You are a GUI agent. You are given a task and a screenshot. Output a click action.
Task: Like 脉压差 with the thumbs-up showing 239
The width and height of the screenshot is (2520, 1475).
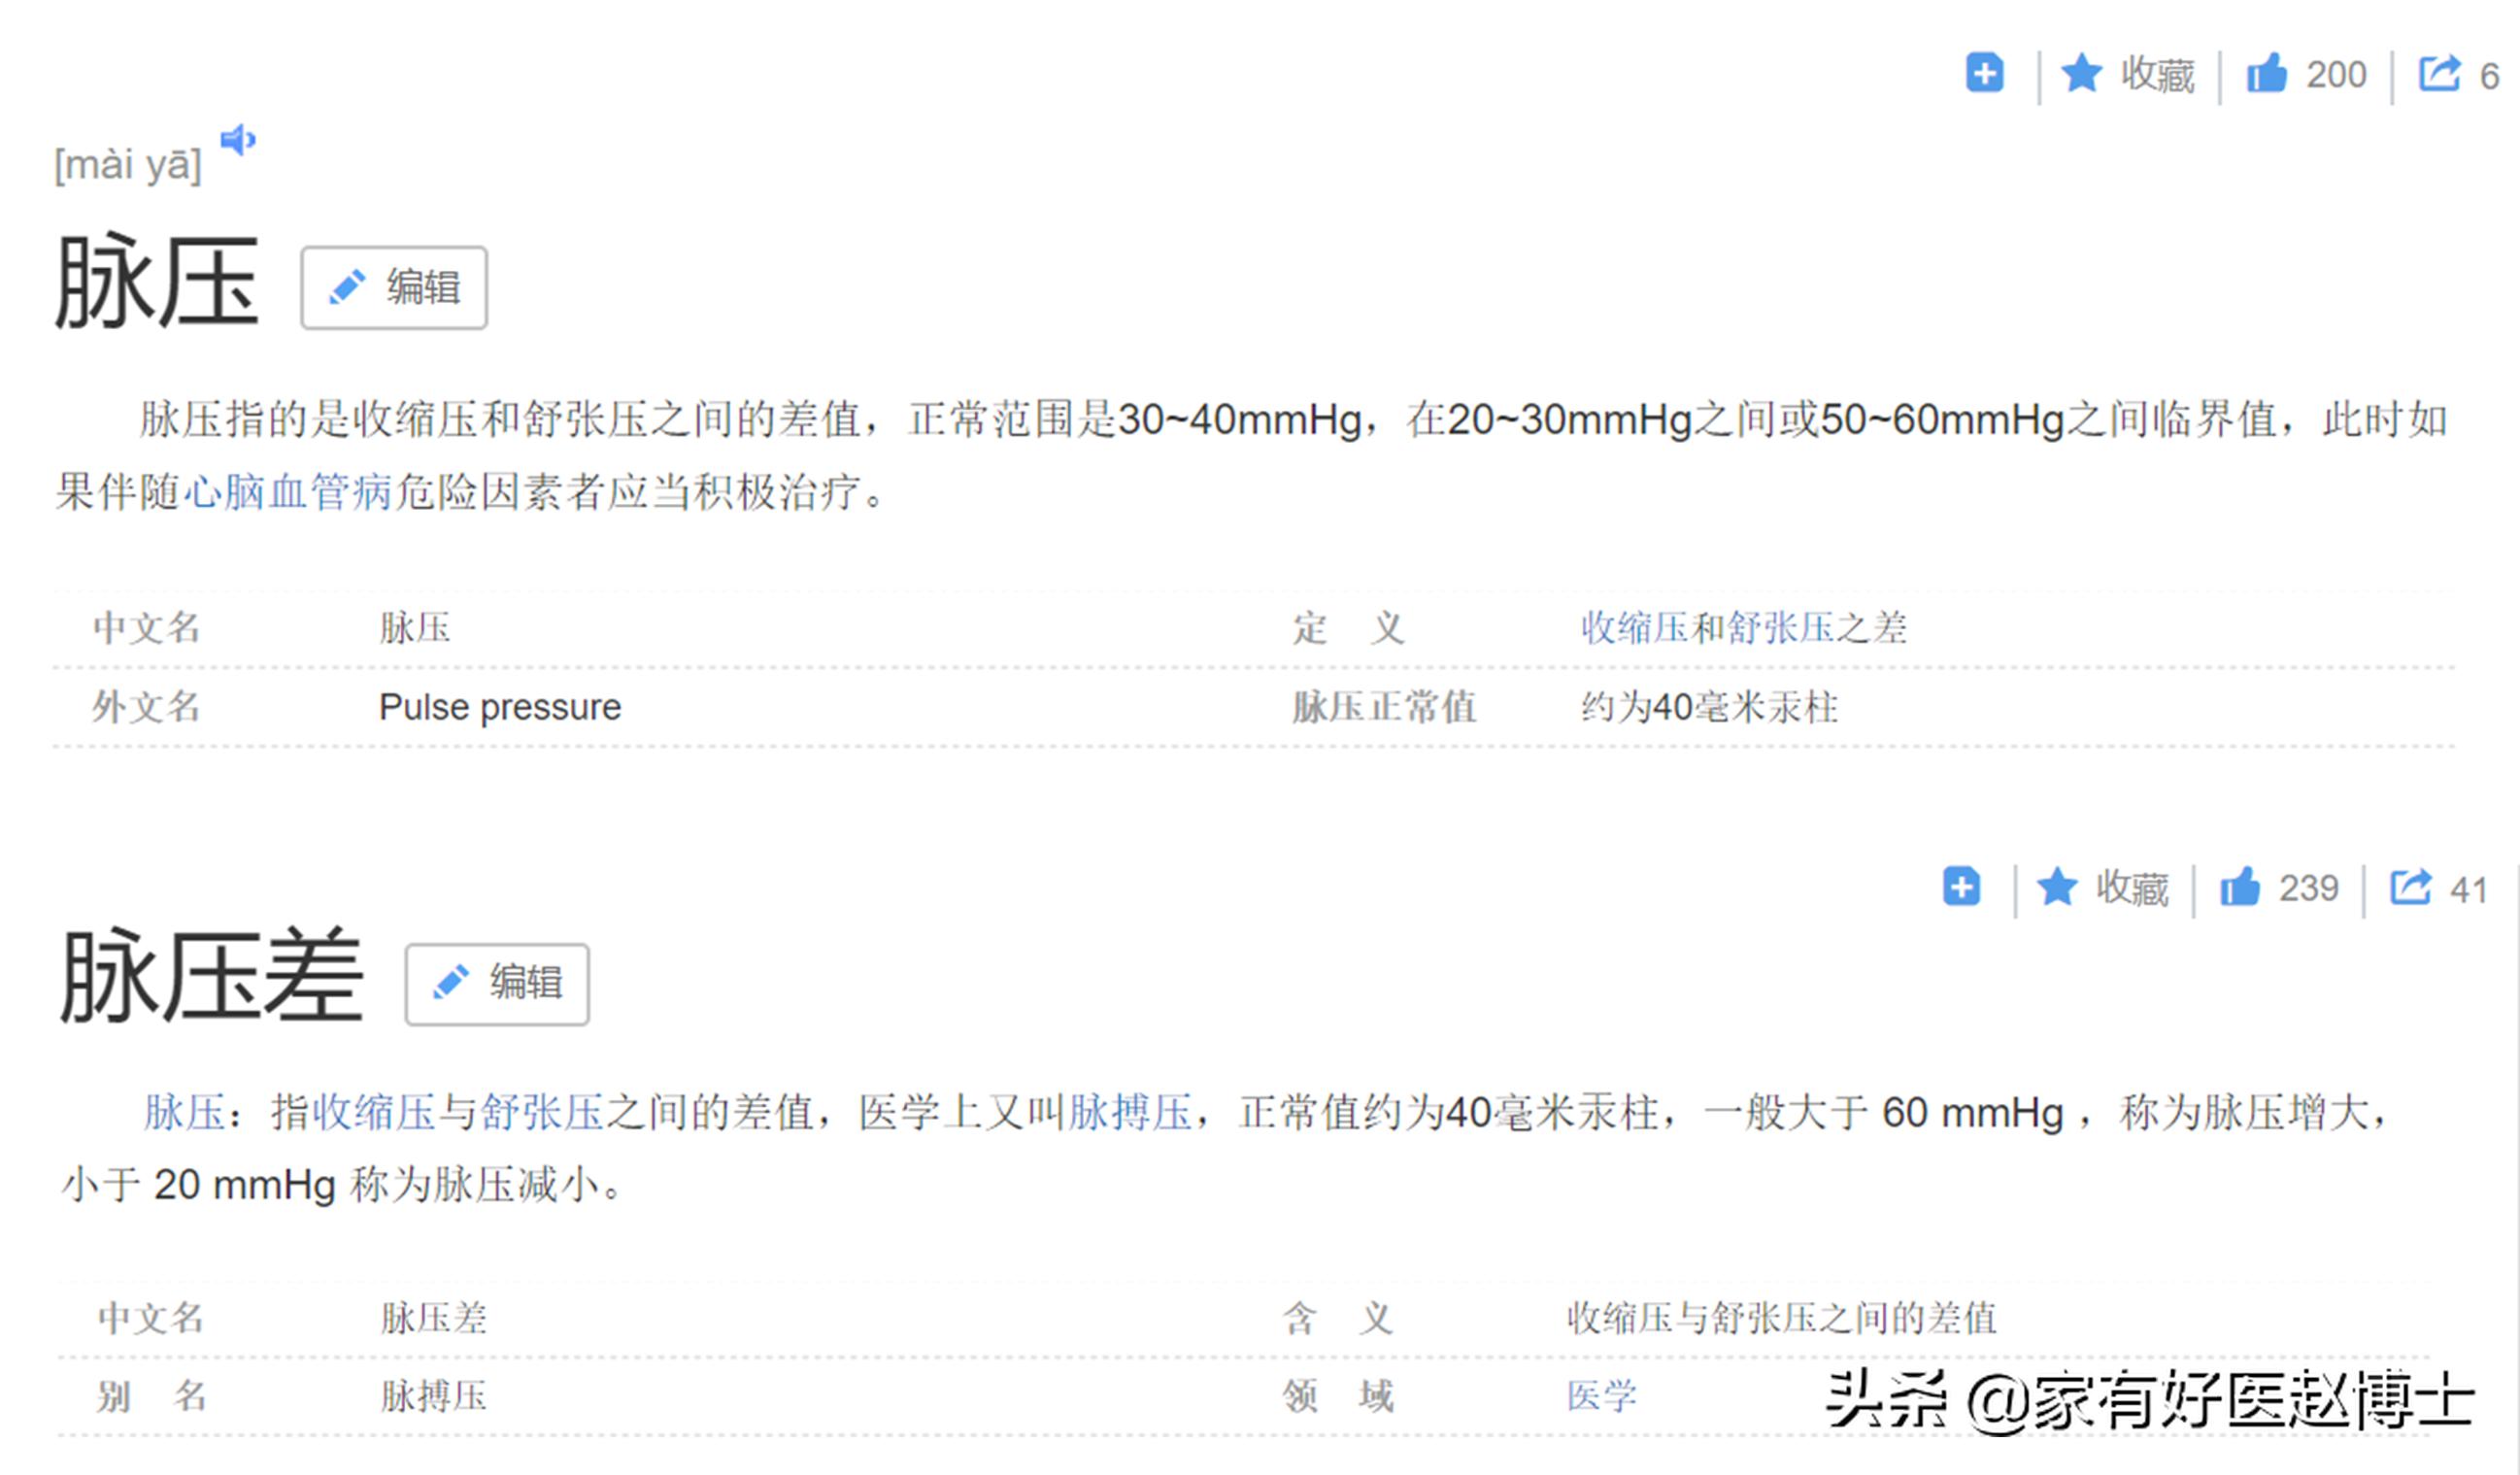(2243, 887)
